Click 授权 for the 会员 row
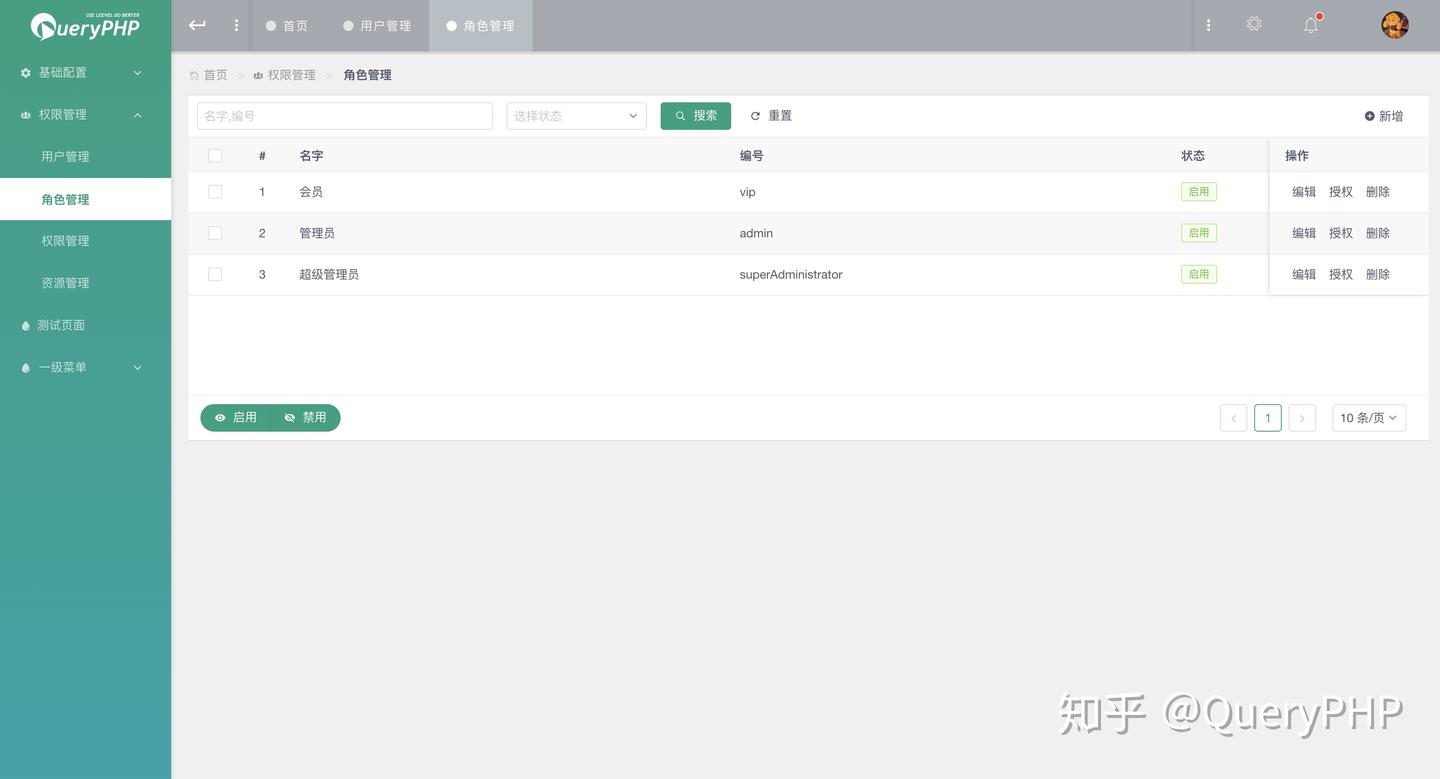The image size is (1440, 779). pyautogui.click(x=1341, y=192)
